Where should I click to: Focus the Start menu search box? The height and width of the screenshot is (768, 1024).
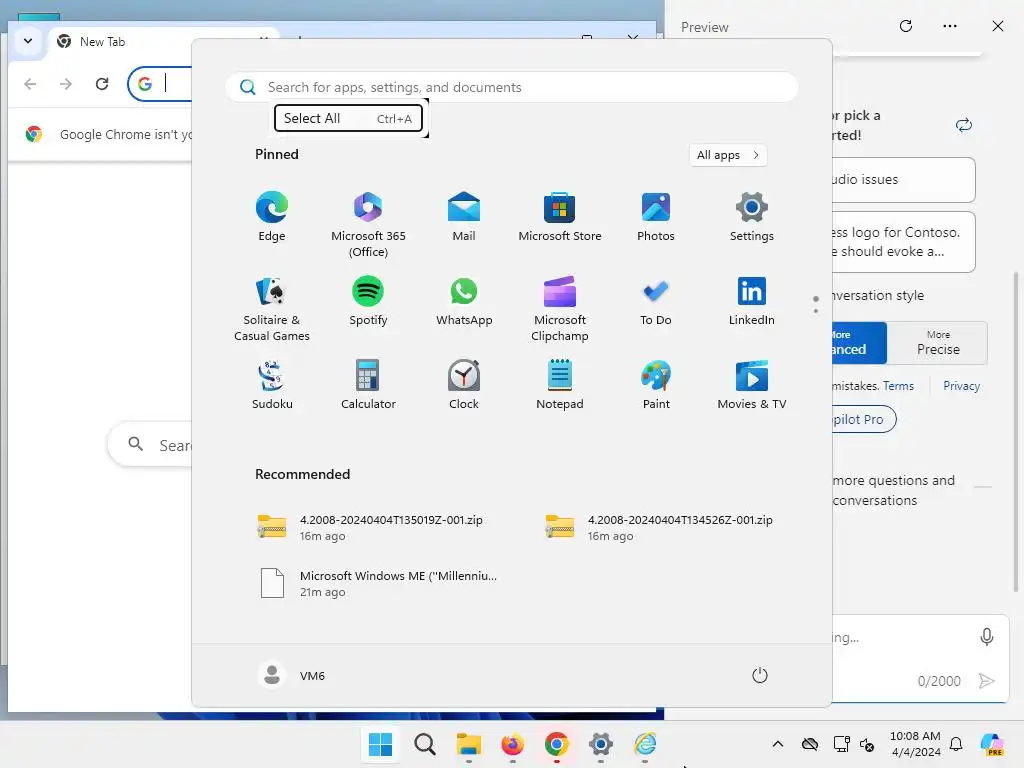pyautogui.click(x=512, y=87)
